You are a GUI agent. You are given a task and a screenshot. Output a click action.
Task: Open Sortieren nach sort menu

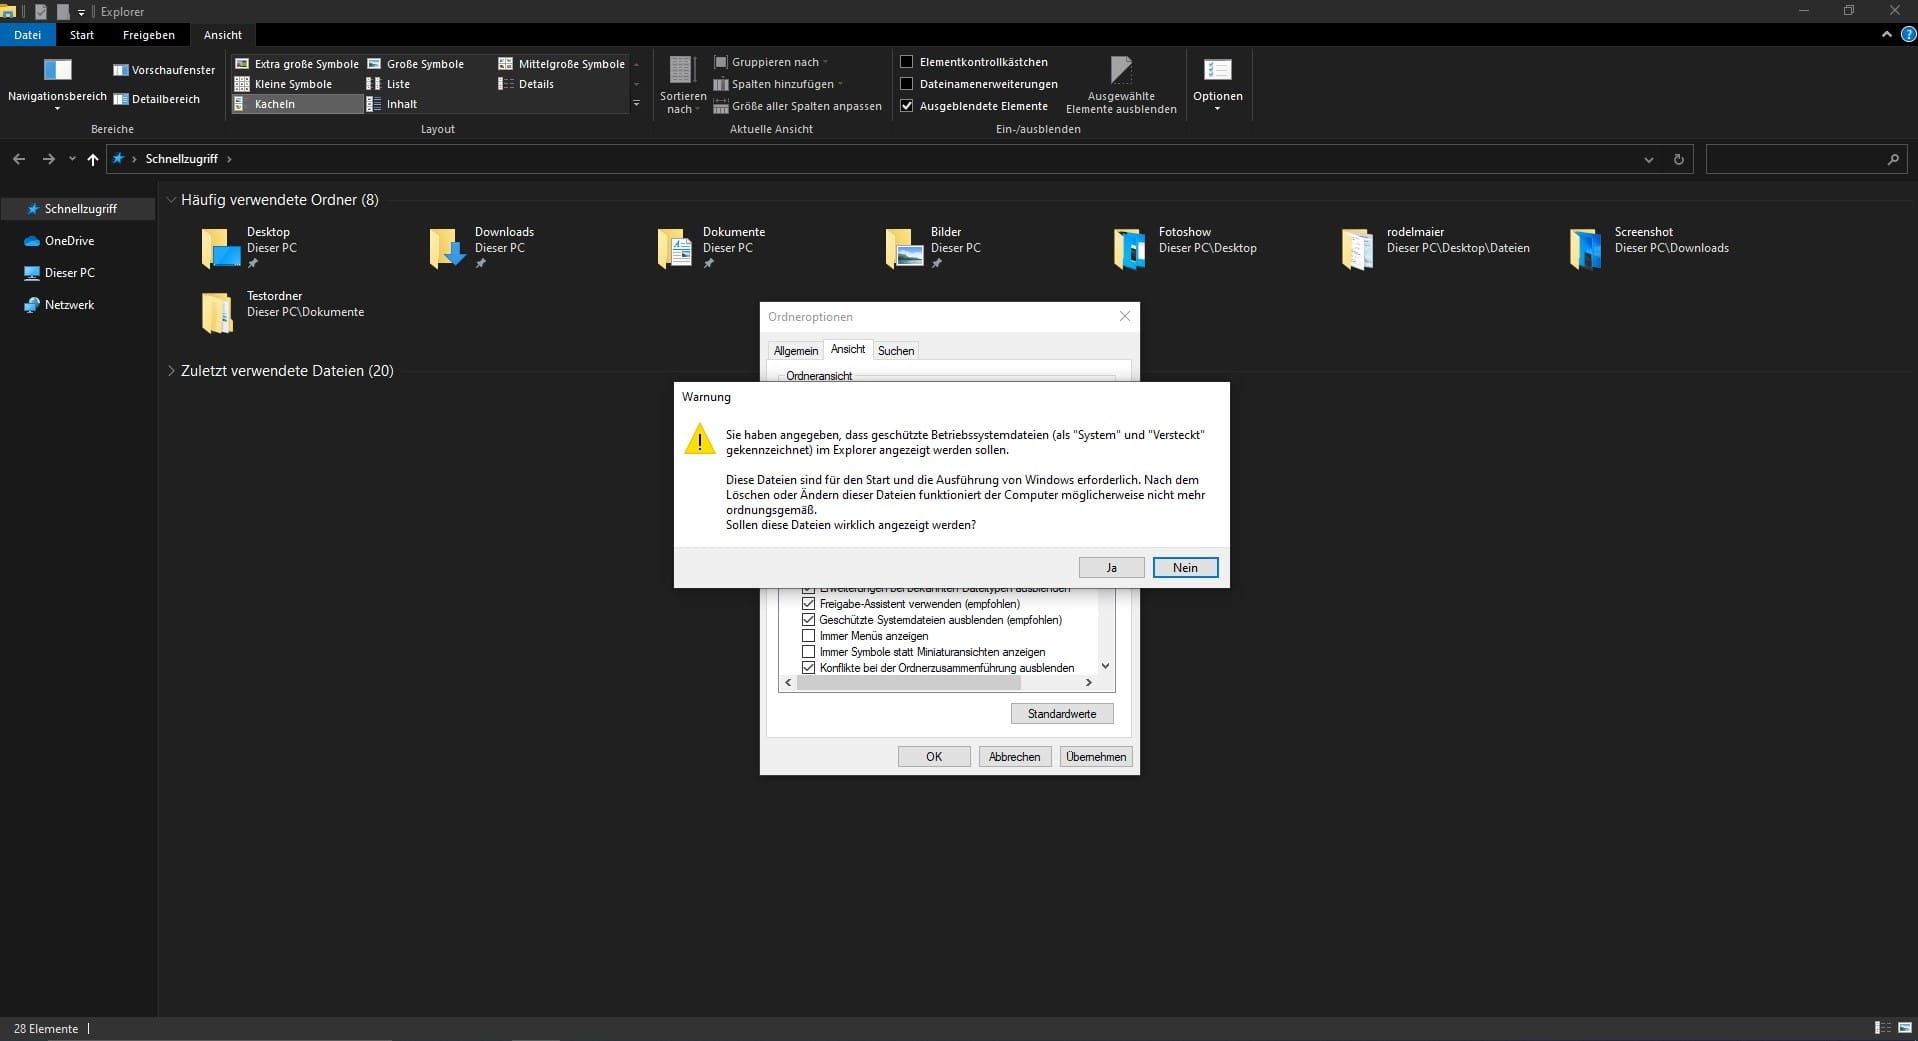click(x=682, y=85)
